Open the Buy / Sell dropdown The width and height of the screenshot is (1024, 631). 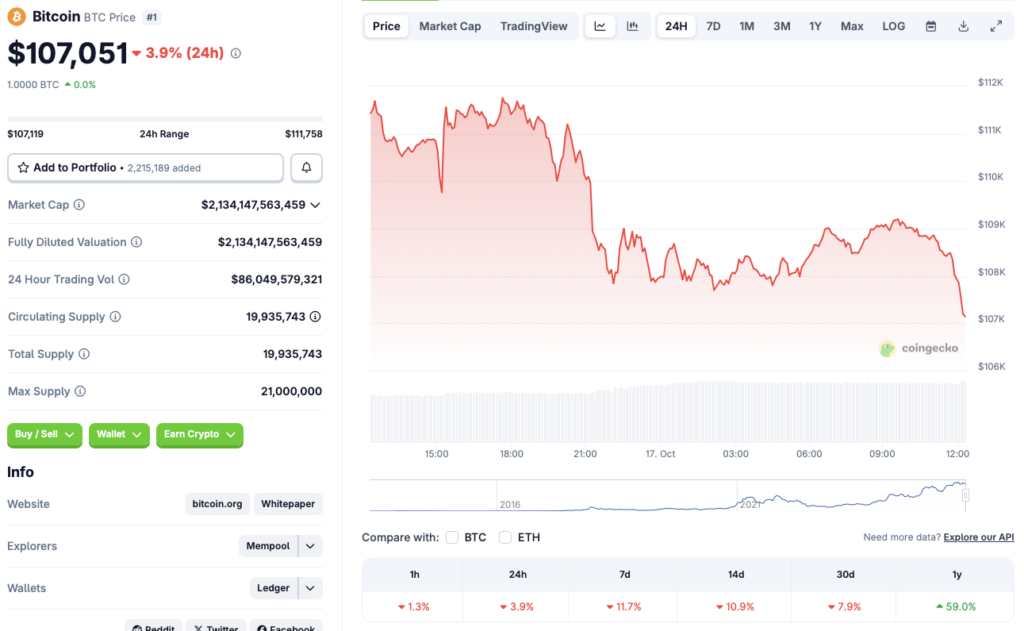coord(45,435)
